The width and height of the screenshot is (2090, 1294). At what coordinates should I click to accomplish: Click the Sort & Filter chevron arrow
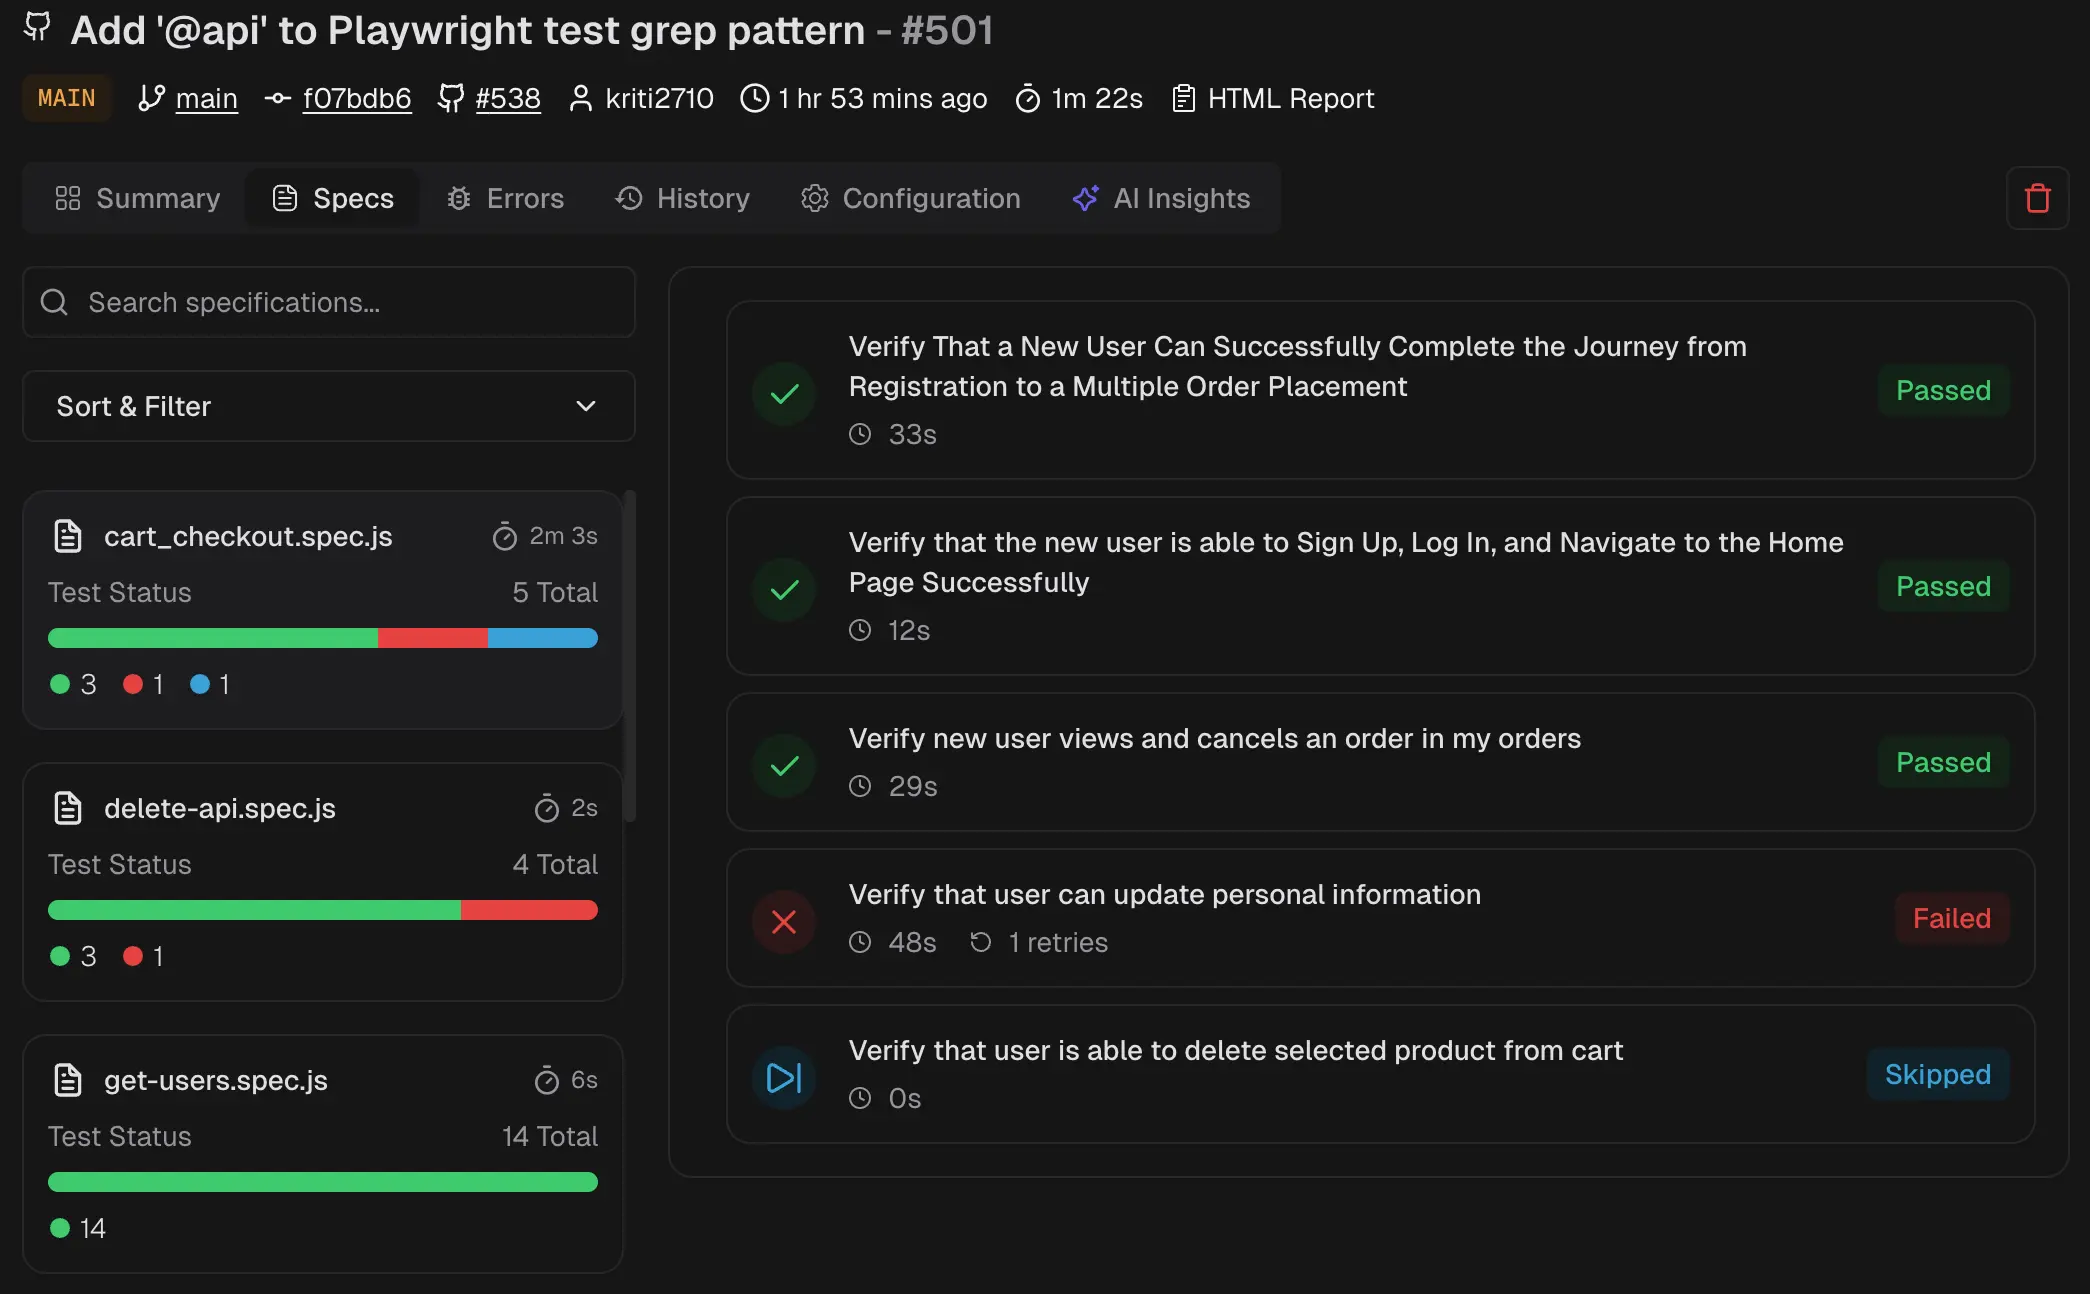586,406
